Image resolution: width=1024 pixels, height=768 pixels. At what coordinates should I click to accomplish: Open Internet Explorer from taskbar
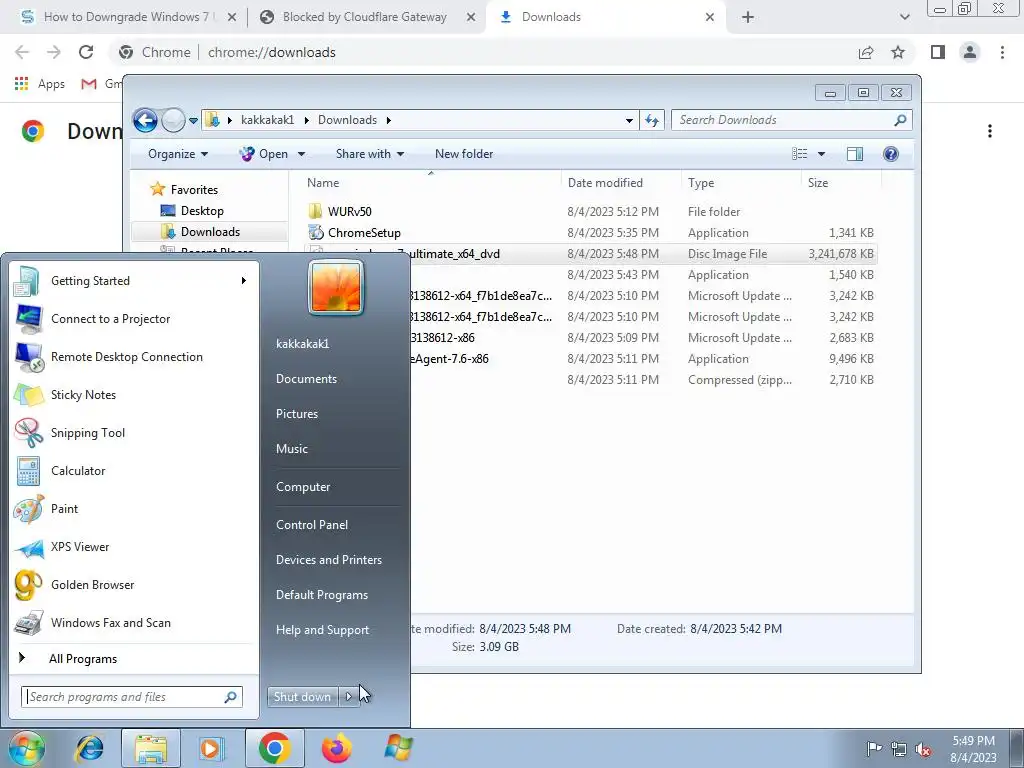point(90,748)
